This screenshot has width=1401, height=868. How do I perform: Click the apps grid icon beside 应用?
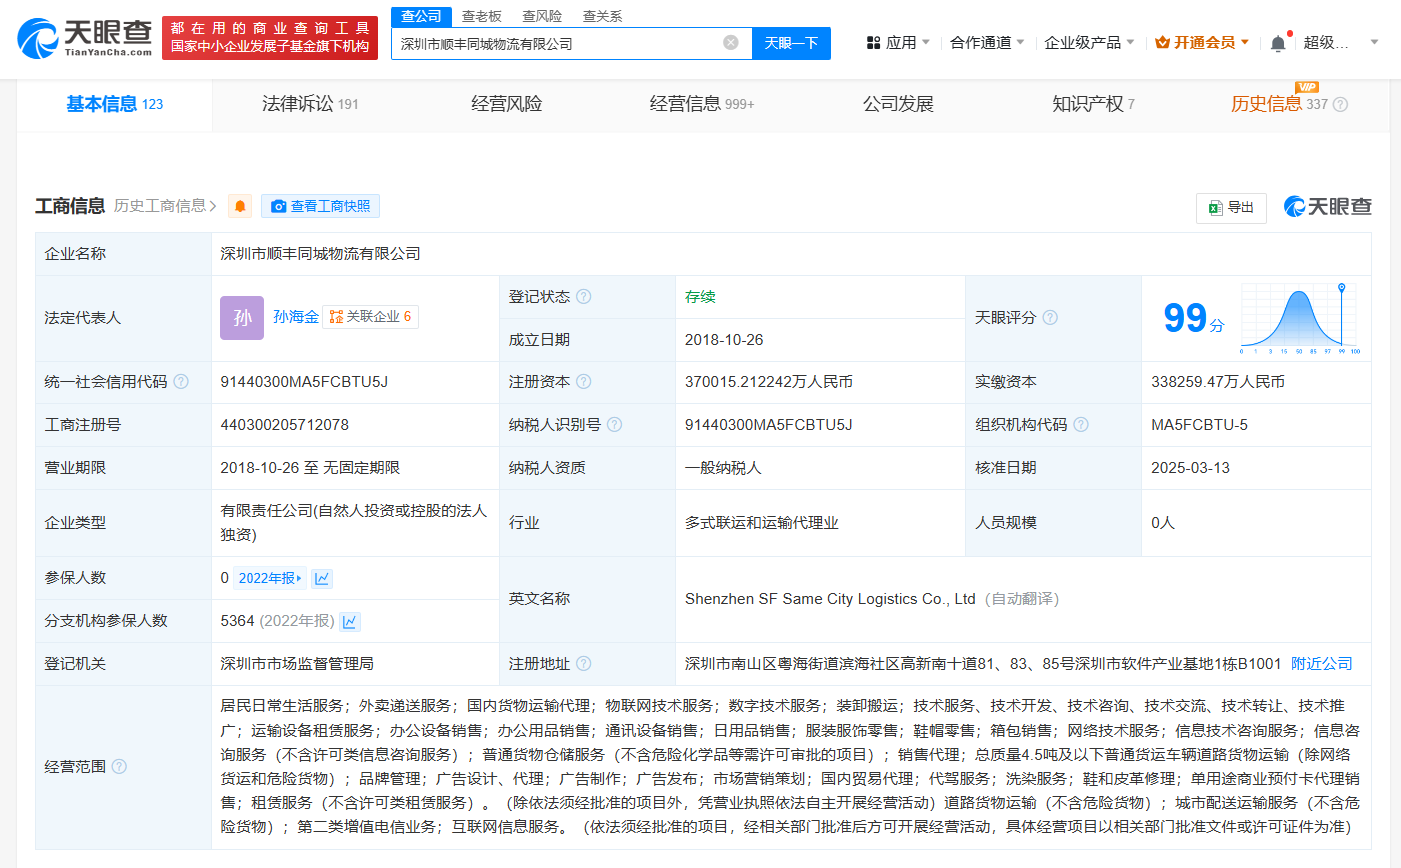874,42
